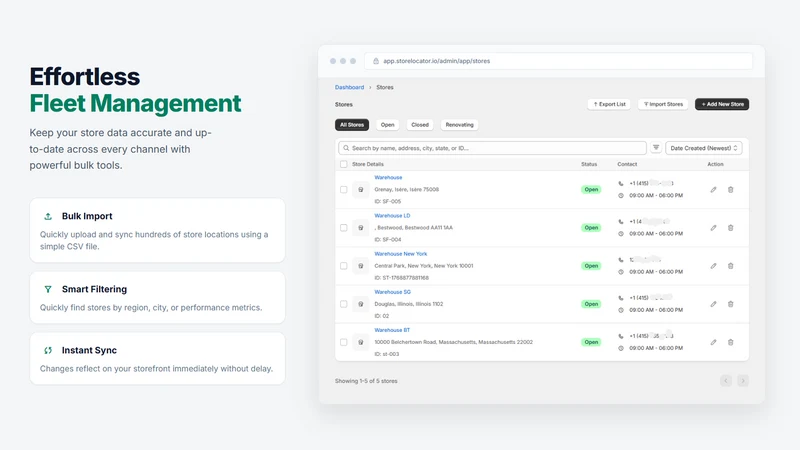Click the Import Stores button
Image resolution: width=800 pixels, height=450 pixels.
pos(663,104)
